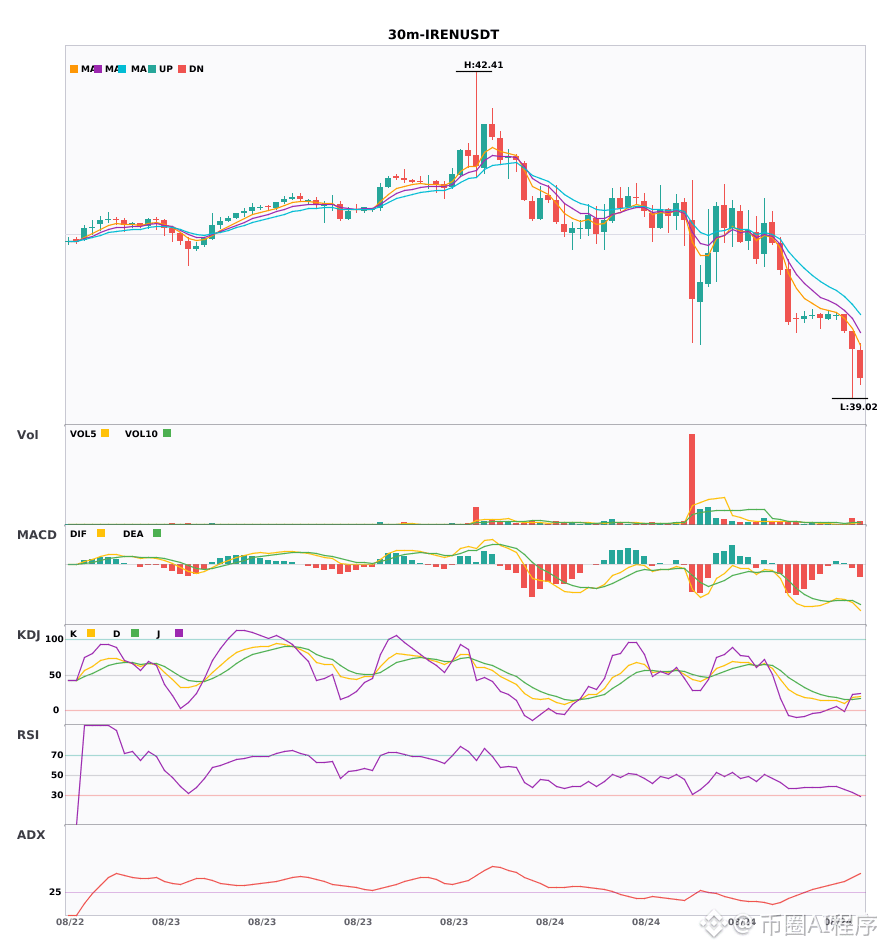This screenshot has width=885, height=950.
Task: Click the tallest red volume spike bar
Action: click(x=692, y=479)
